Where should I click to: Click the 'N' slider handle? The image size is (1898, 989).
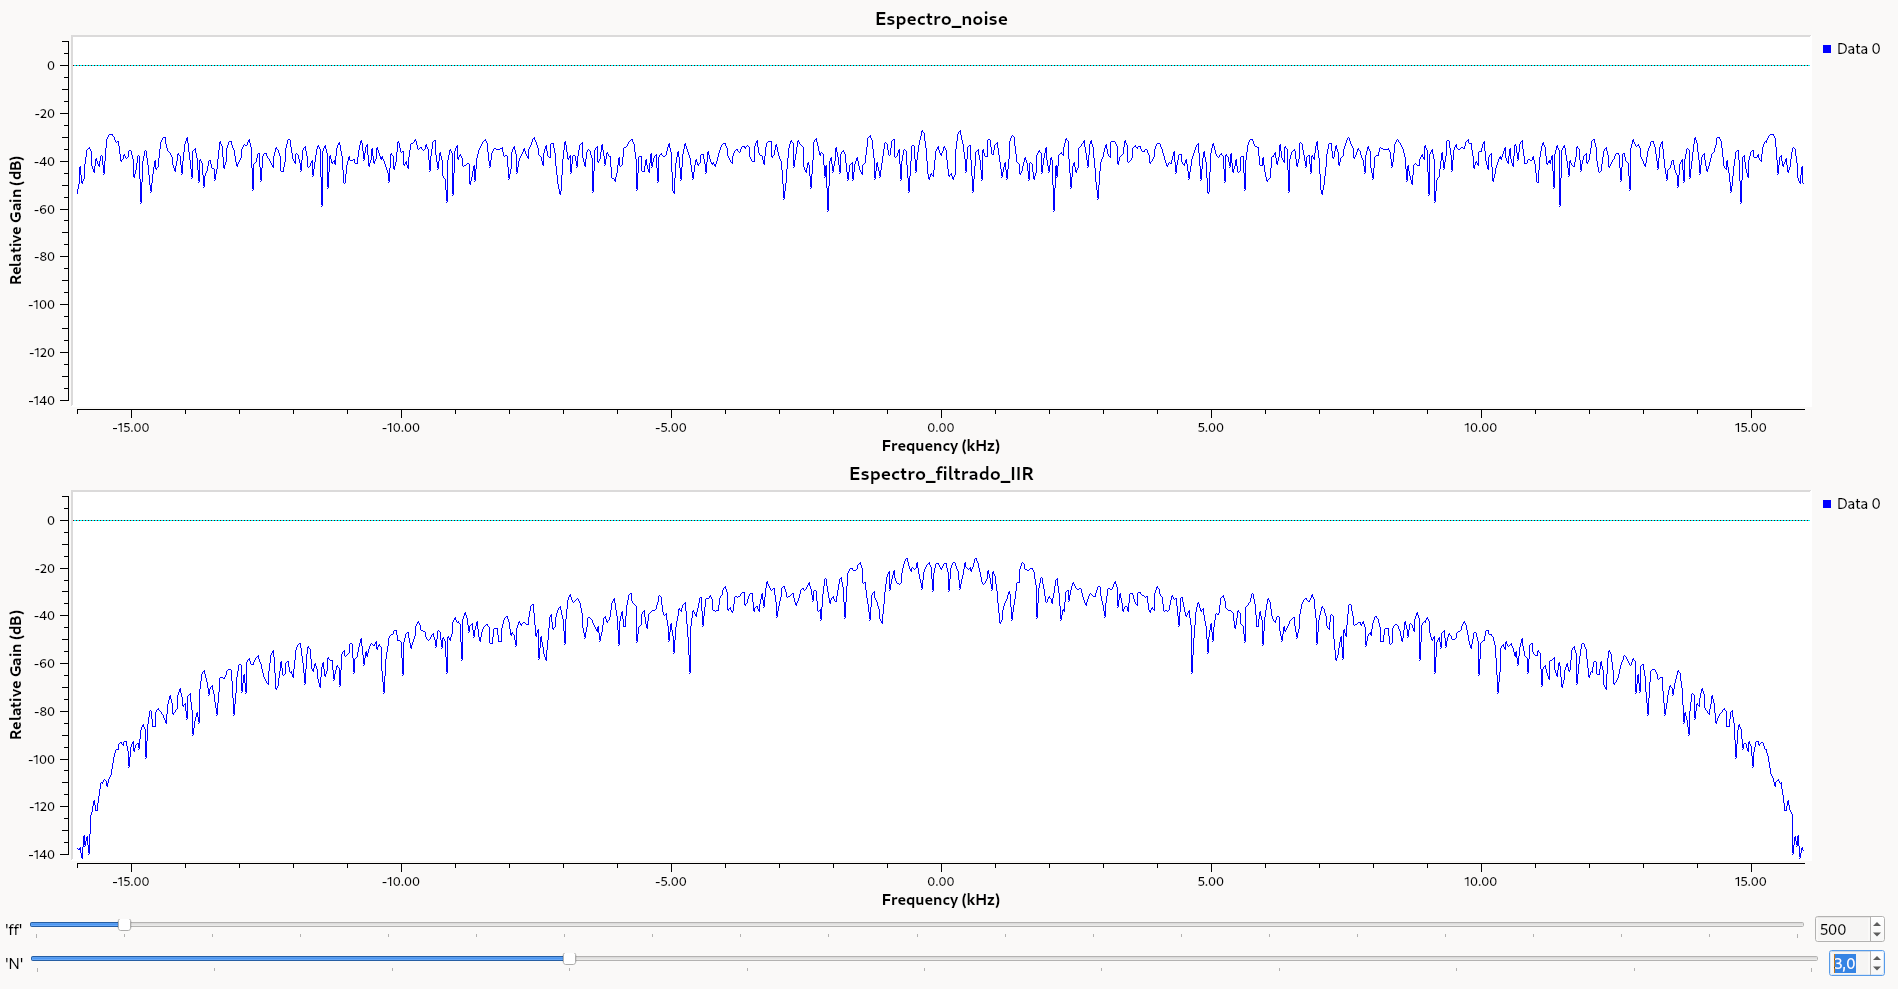click(569, 959)
